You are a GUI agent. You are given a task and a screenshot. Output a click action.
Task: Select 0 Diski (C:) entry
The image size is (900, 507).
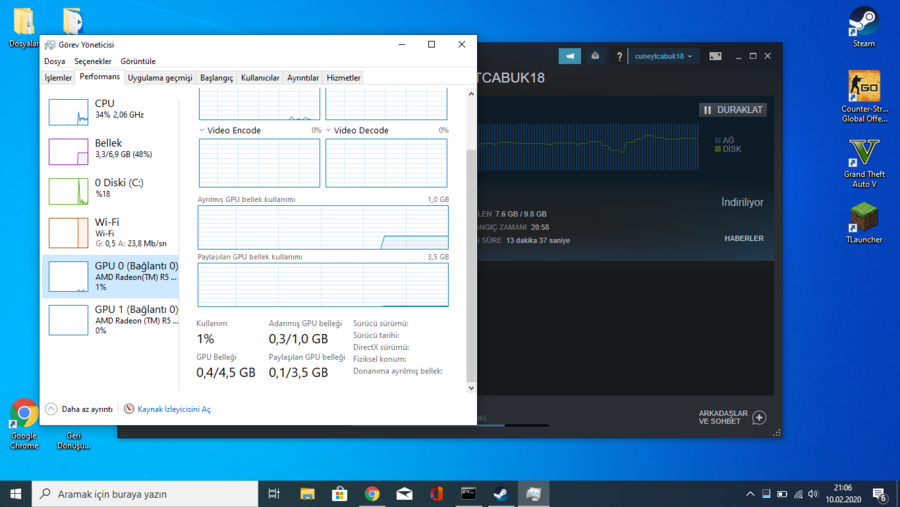pos(111,191)
